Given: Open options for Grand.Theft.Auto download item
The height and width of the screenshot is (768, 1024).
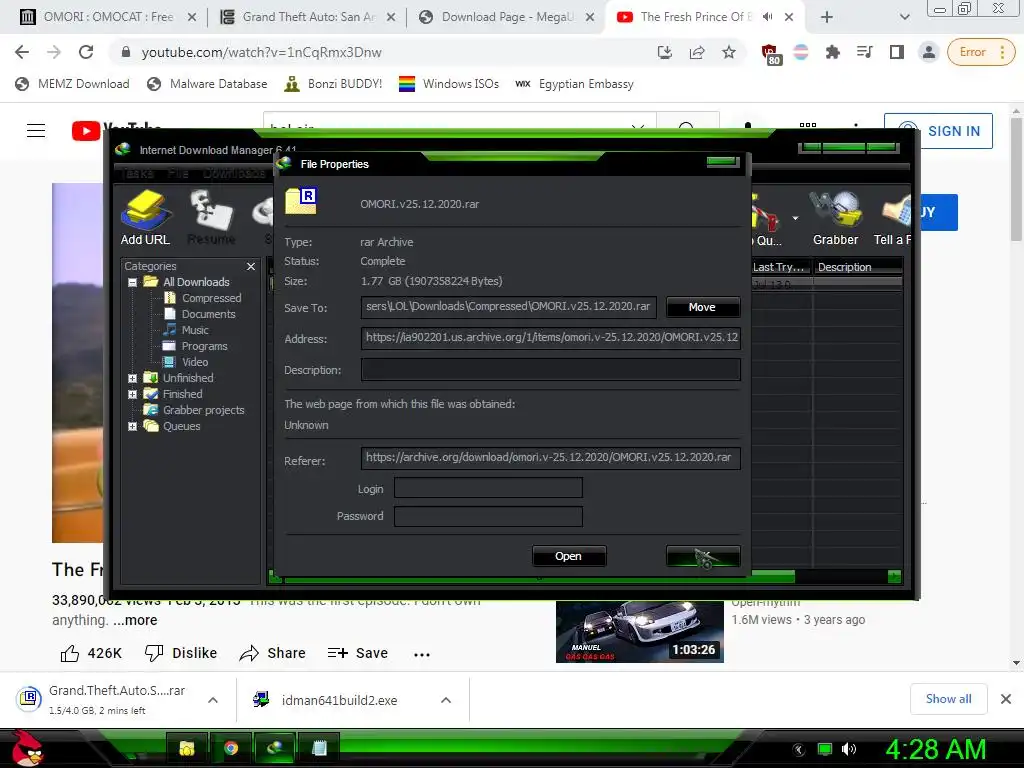Looking at the screenshot, I should (213, 700).
